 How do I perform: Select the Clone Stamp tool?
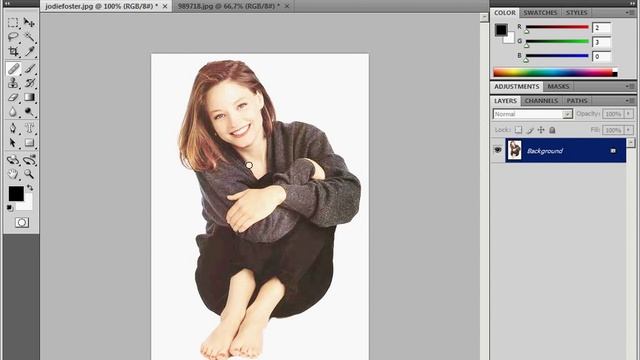pyautogui.click(x=13, y=83)
